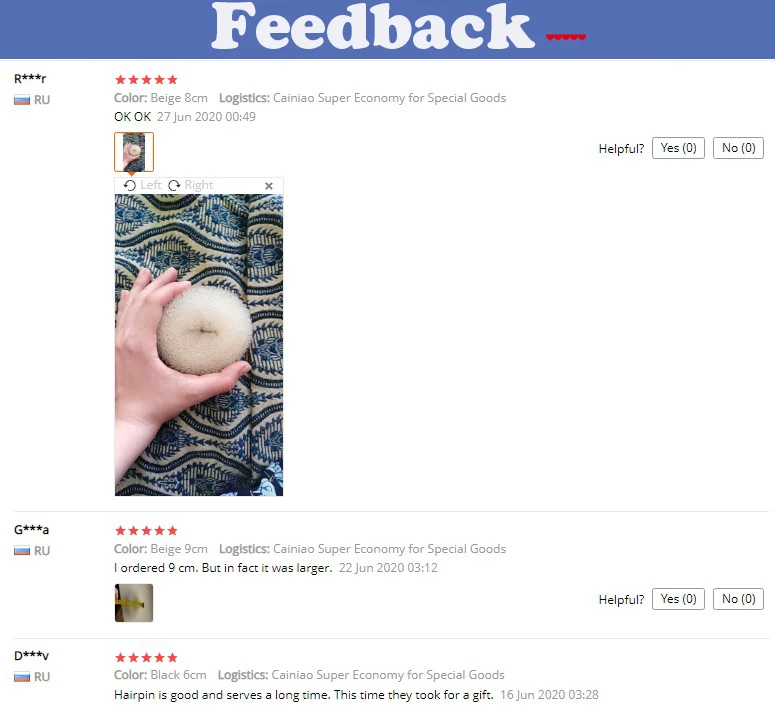Mark the OK OK review as helpful Yes
This screenshot has width=775, height=714.
click(678, 148)
